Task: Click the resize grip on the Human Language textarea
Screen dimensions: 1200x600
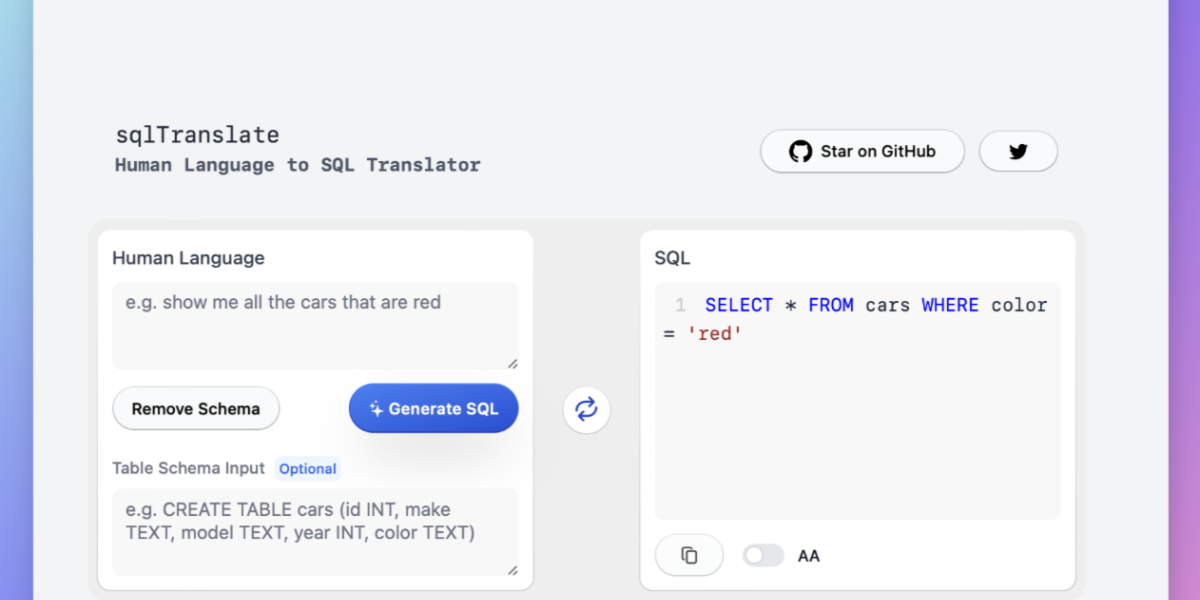Action: pos(514,364)
